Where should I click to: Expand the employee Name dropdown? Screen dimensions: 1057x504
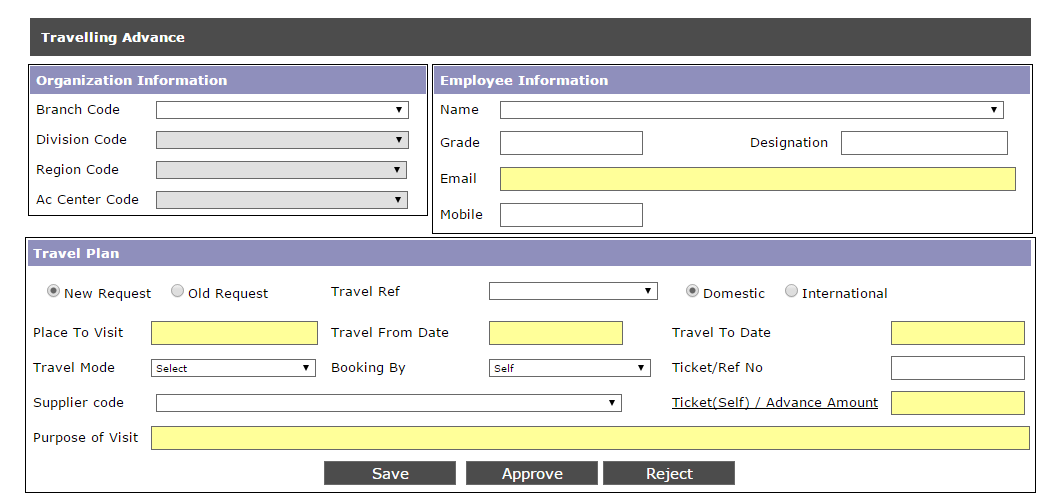751,110
